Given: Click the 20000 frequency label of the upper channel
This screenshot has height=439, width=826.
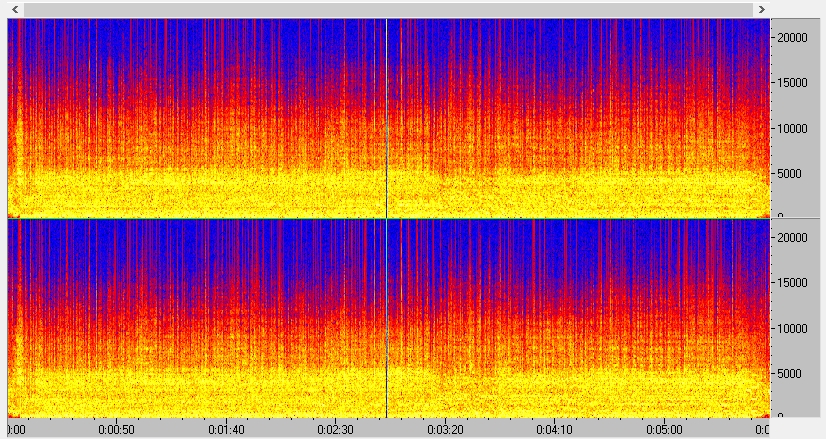Looking at the screenshot, I should coord(792,38).
